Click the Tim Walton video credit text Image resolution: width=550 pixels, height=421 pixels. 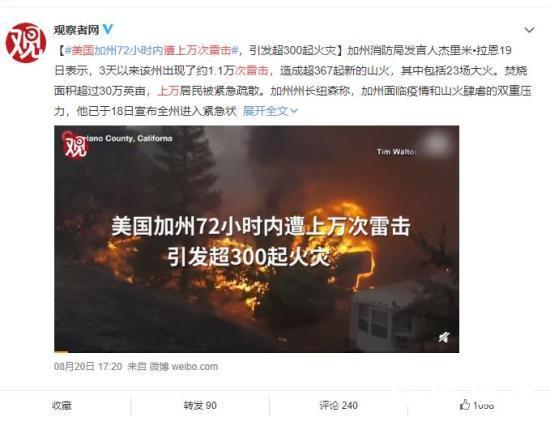[x=396, y=152]
